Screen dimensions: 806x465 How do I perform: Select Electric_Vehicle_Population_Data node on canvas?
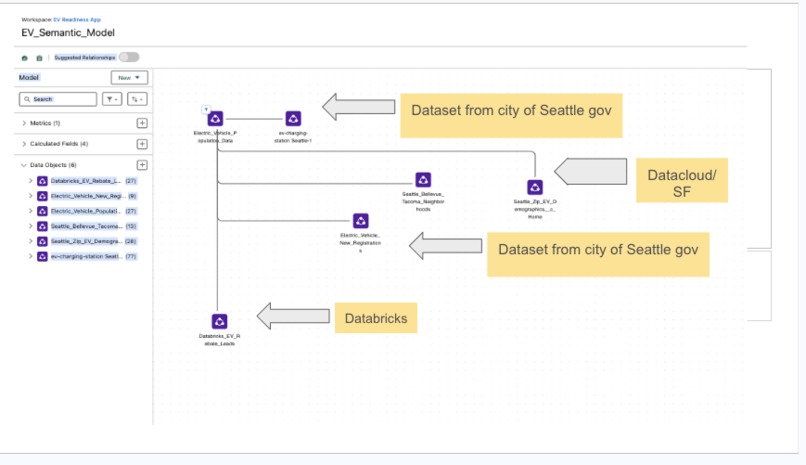pos(215,119)
